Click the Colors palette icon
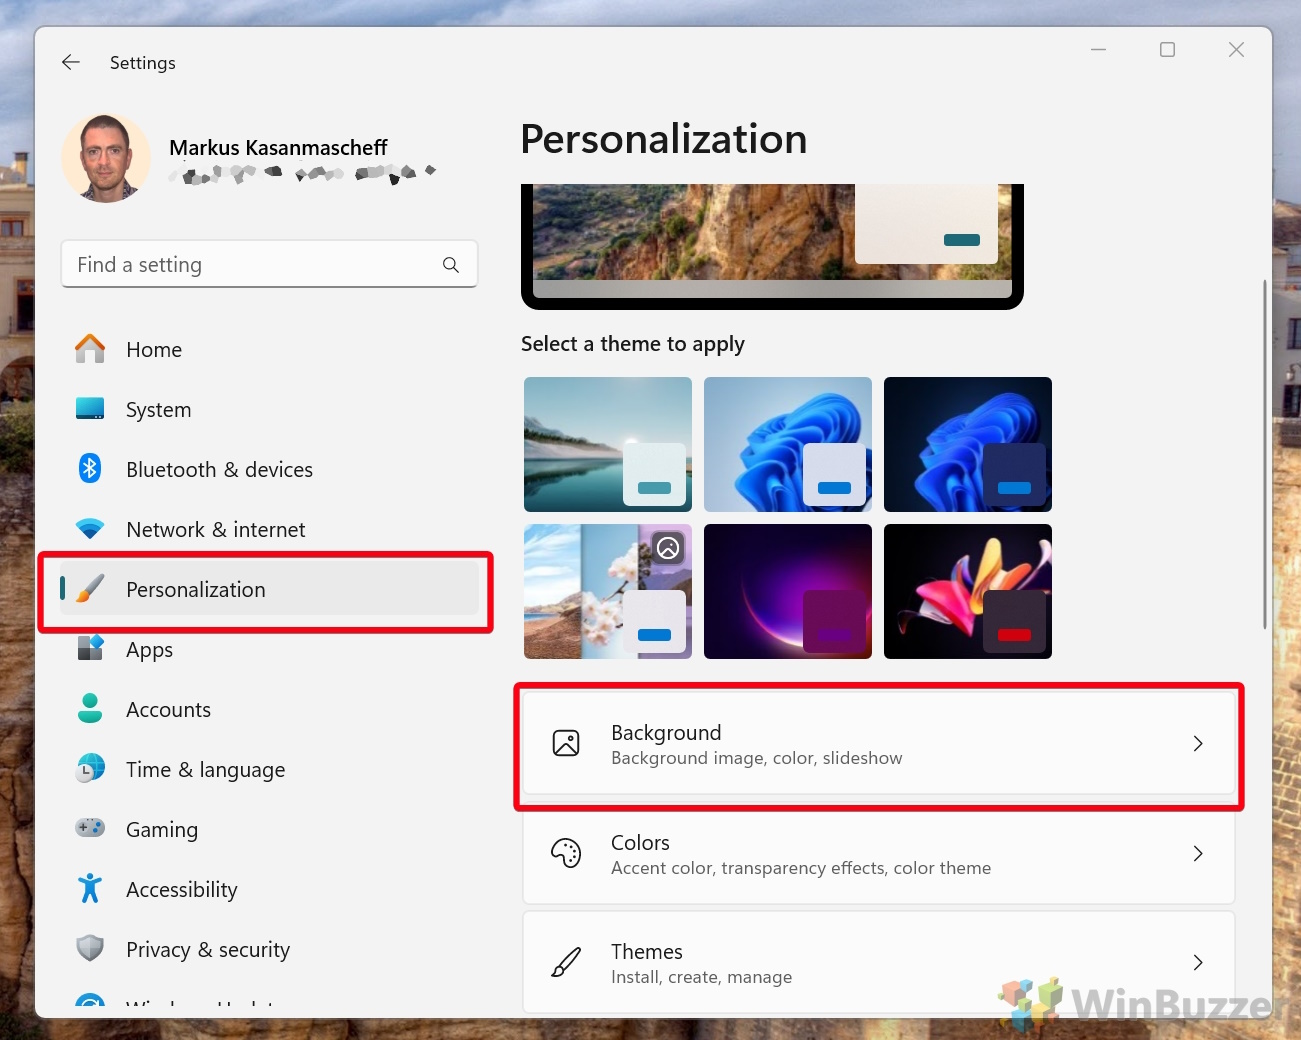 click(x=566, y=853)
